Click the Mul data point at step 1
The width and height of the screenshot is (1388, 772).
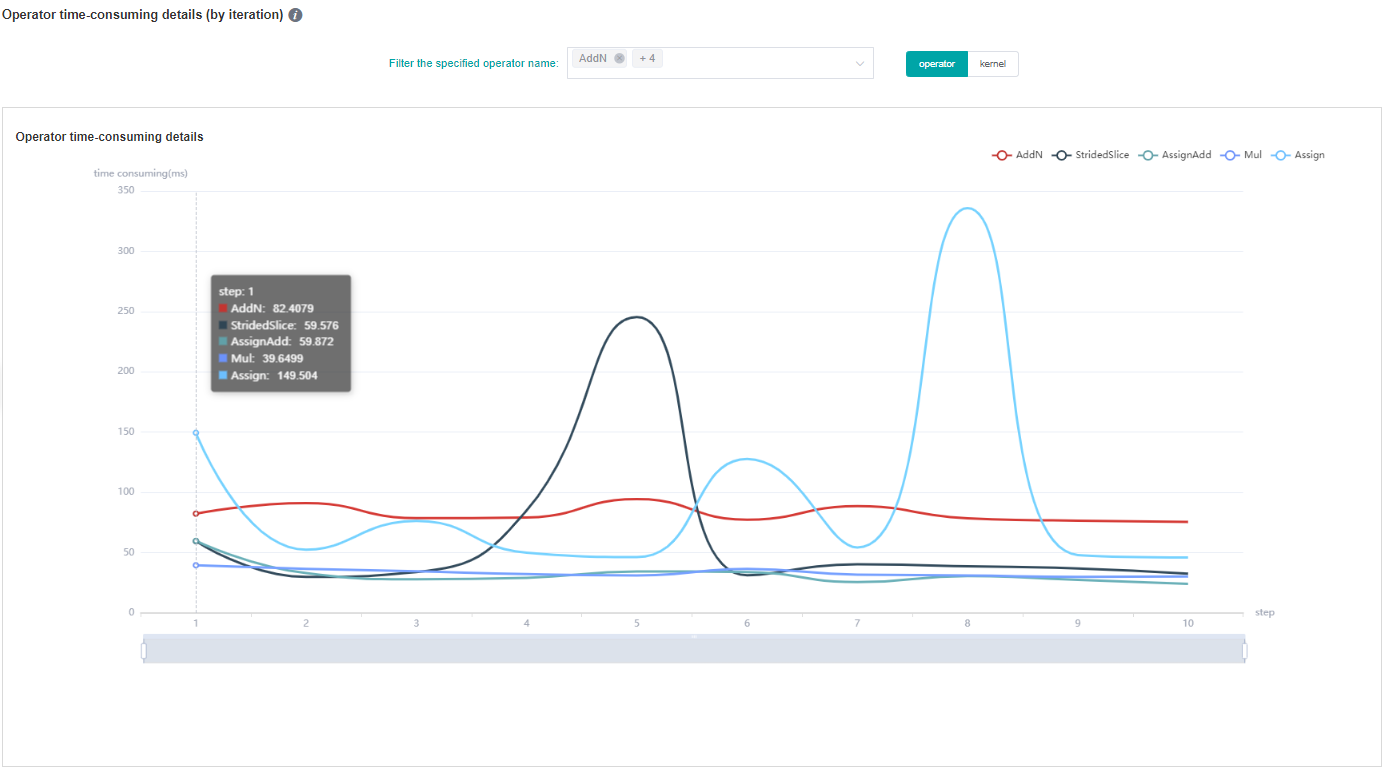(196, 565)
